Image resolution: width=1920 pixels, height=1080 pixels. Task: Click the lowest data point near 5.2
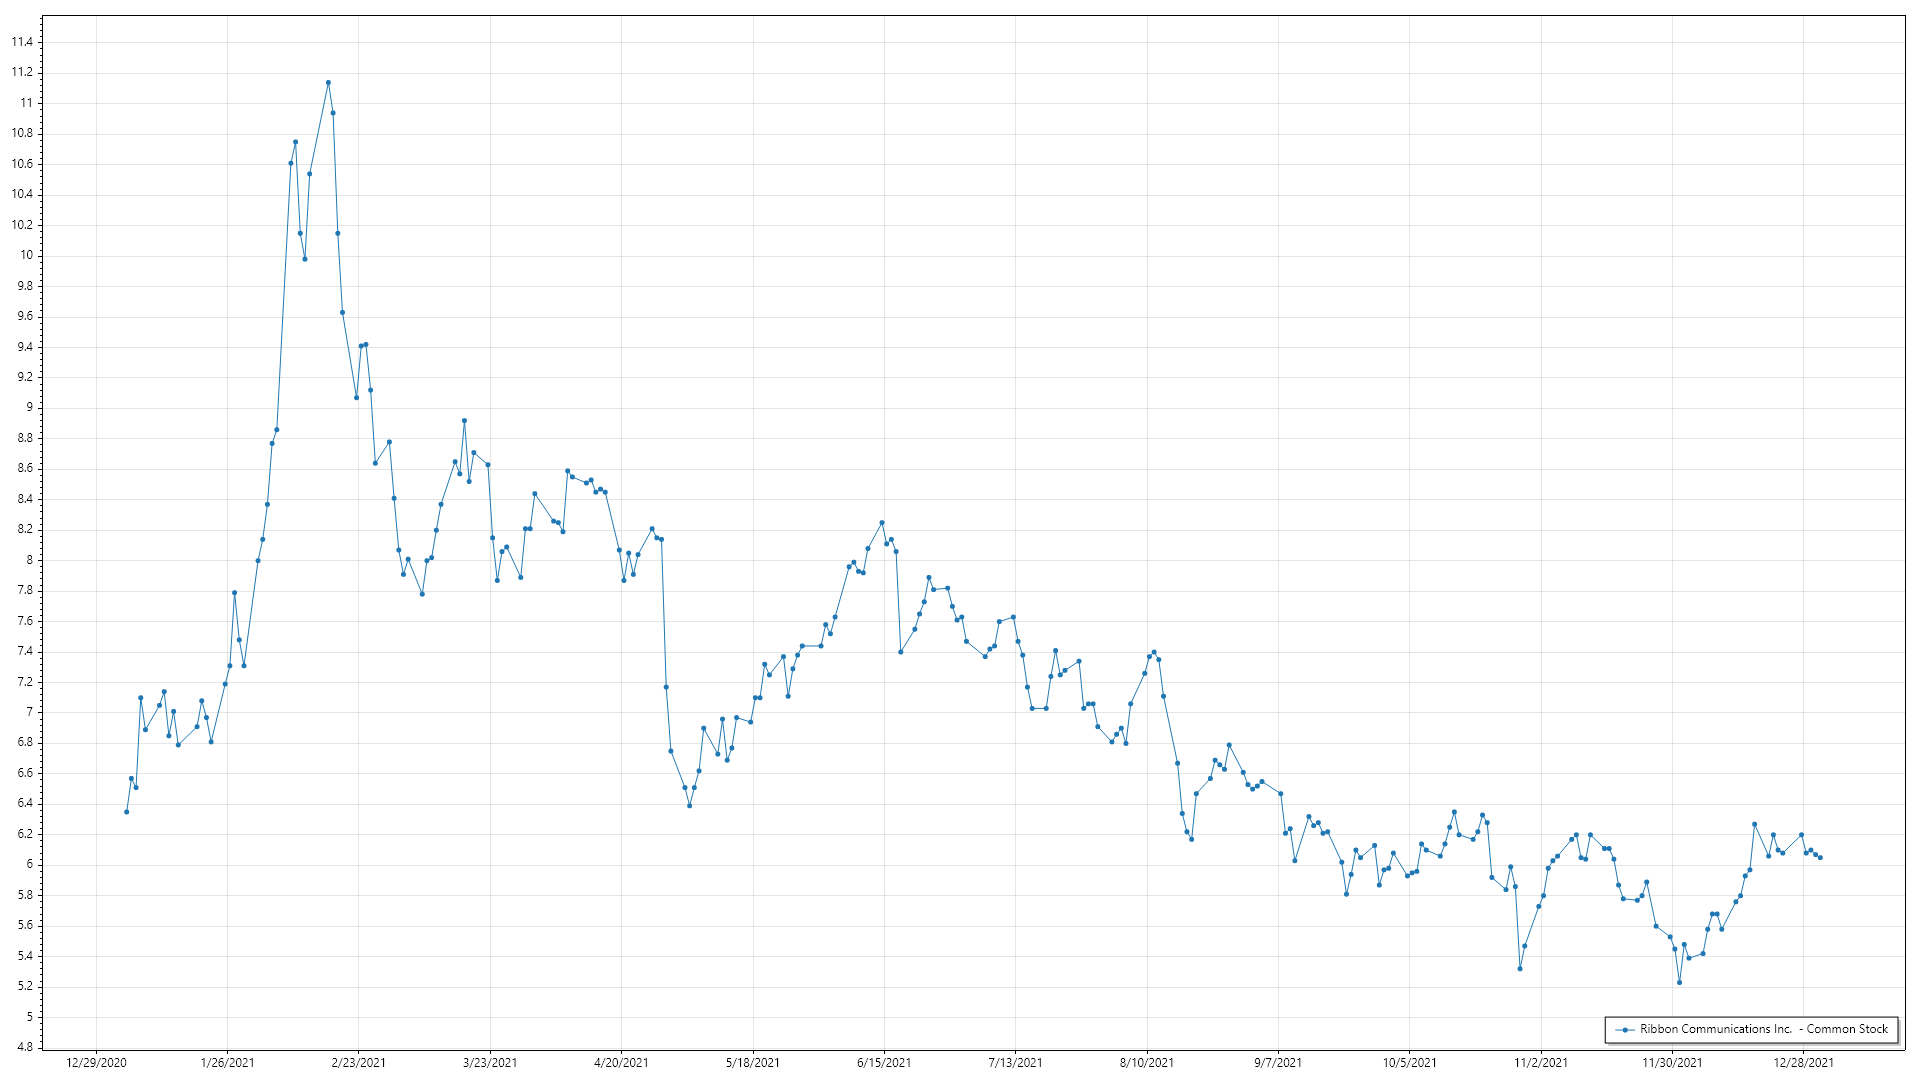click(x=1679, y=983)
